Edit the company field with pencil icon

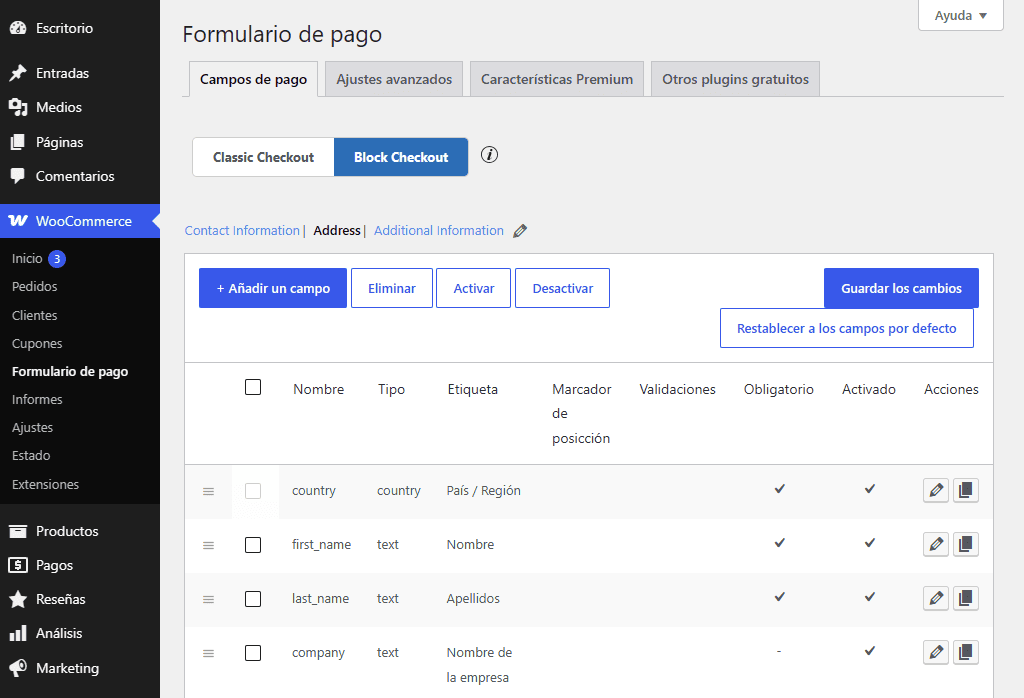[936, 652]
